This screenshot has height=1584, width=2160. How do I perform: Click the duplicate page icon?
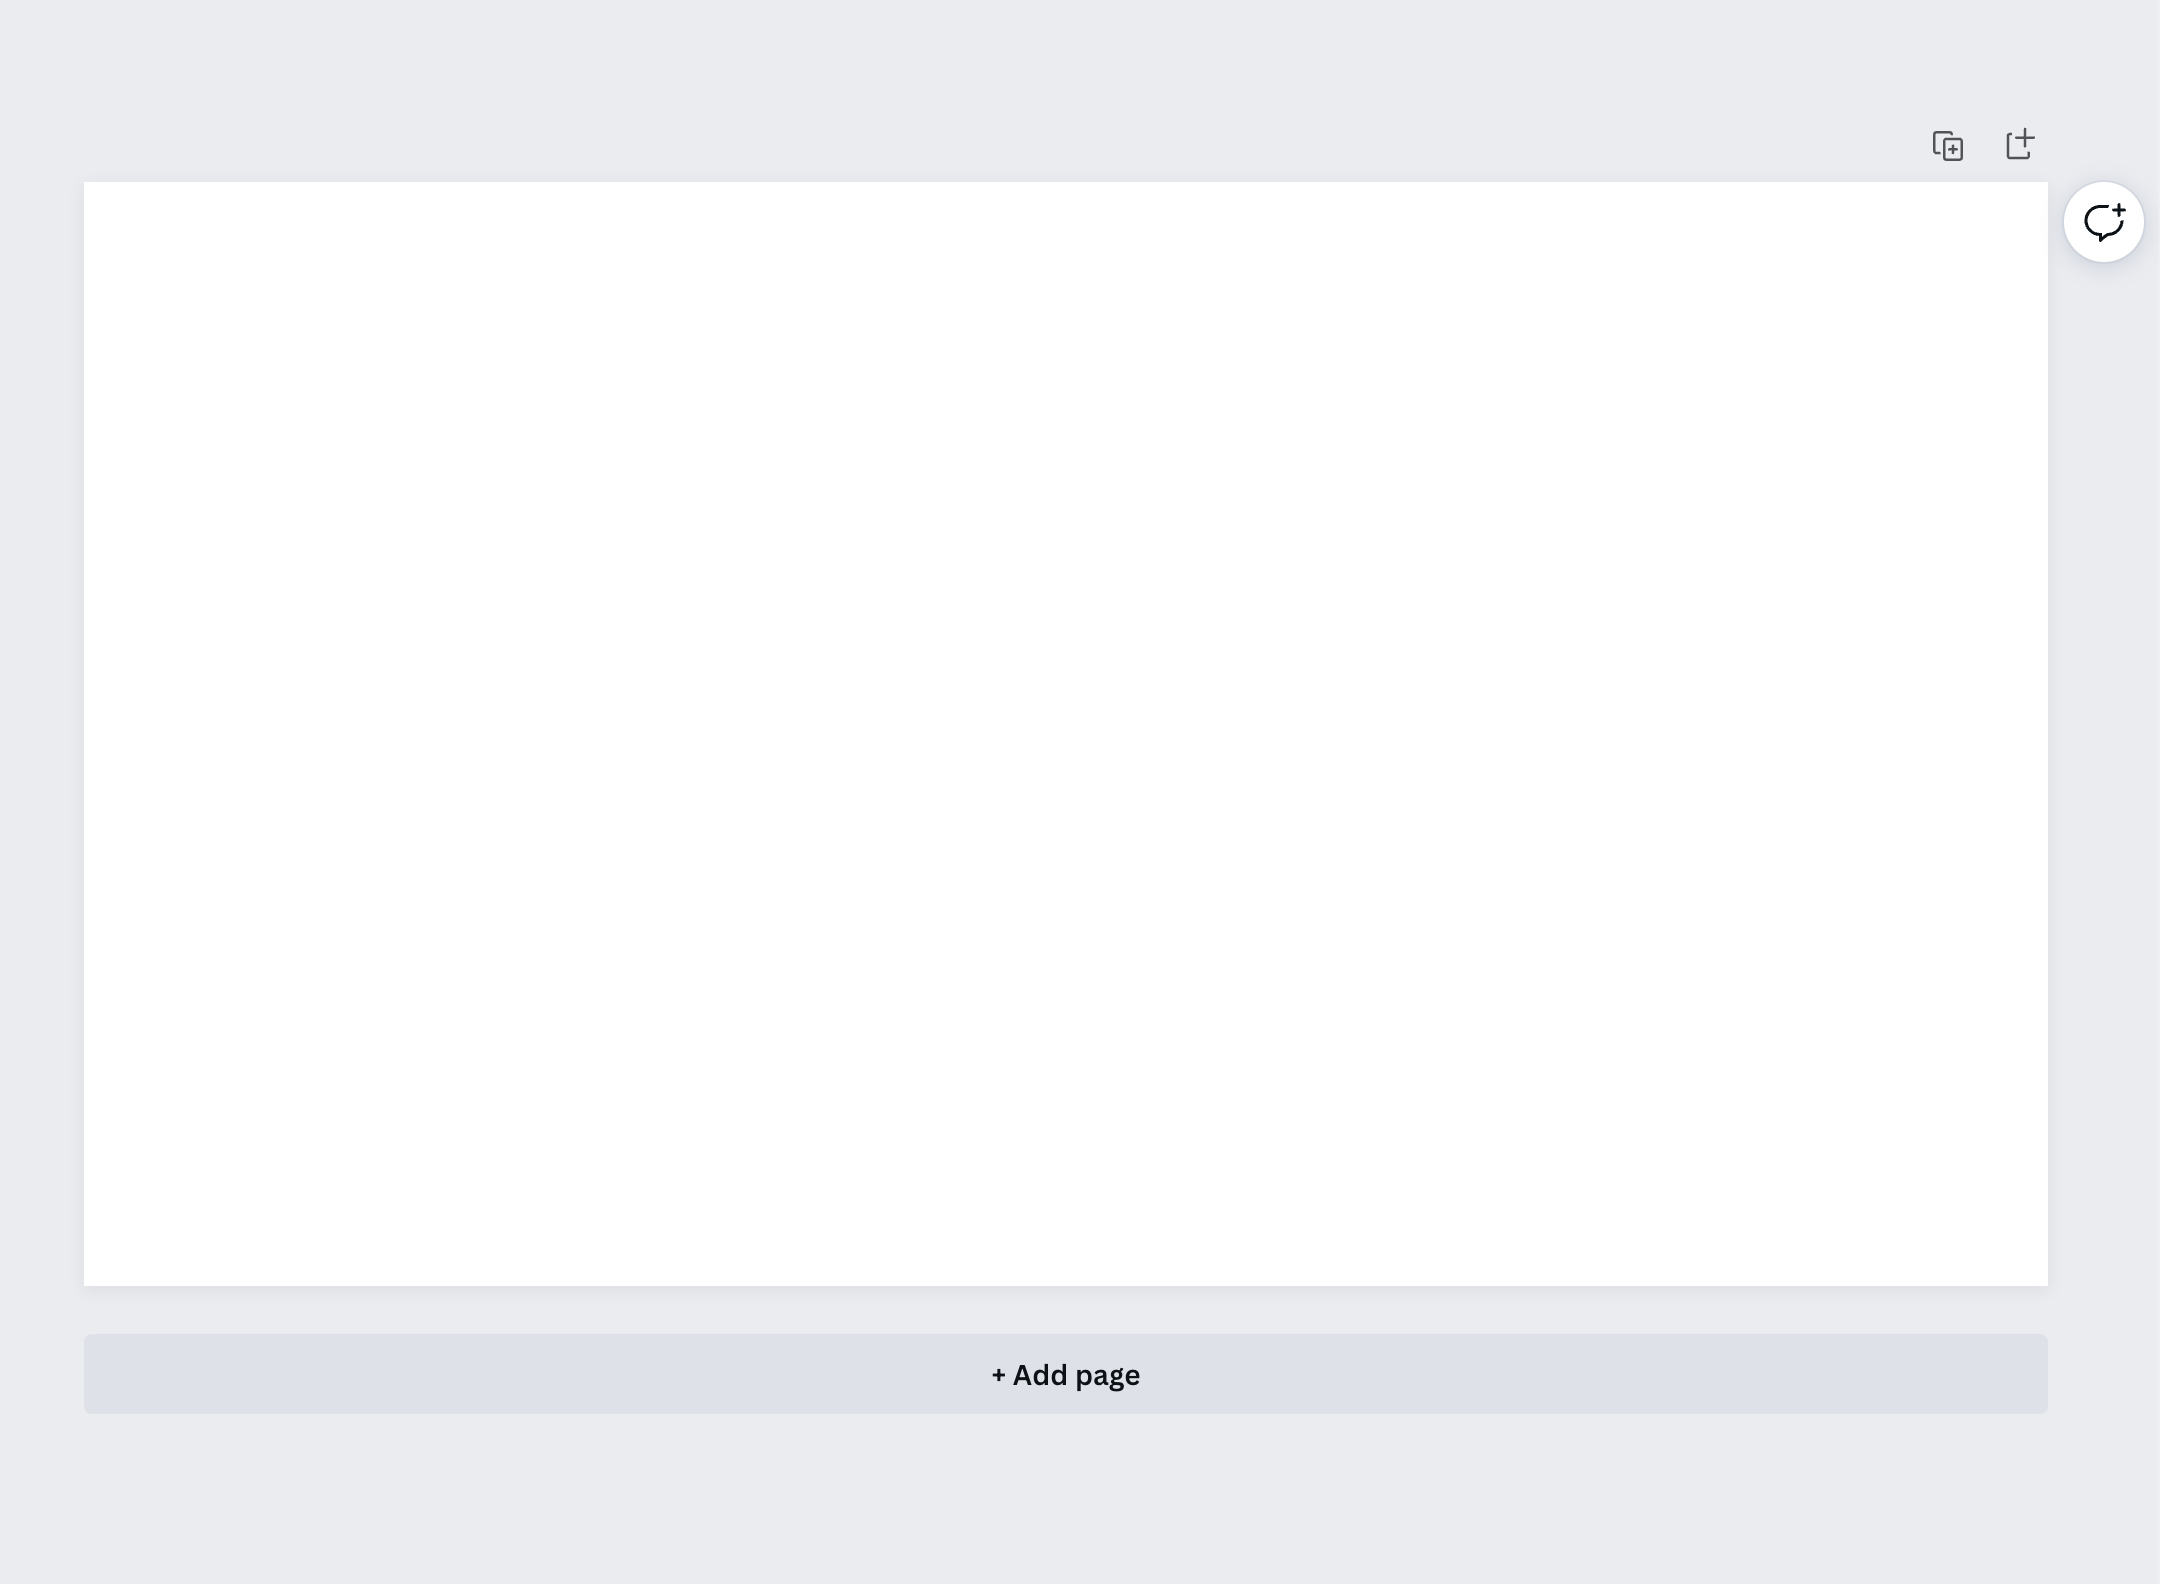[1949, 146]
